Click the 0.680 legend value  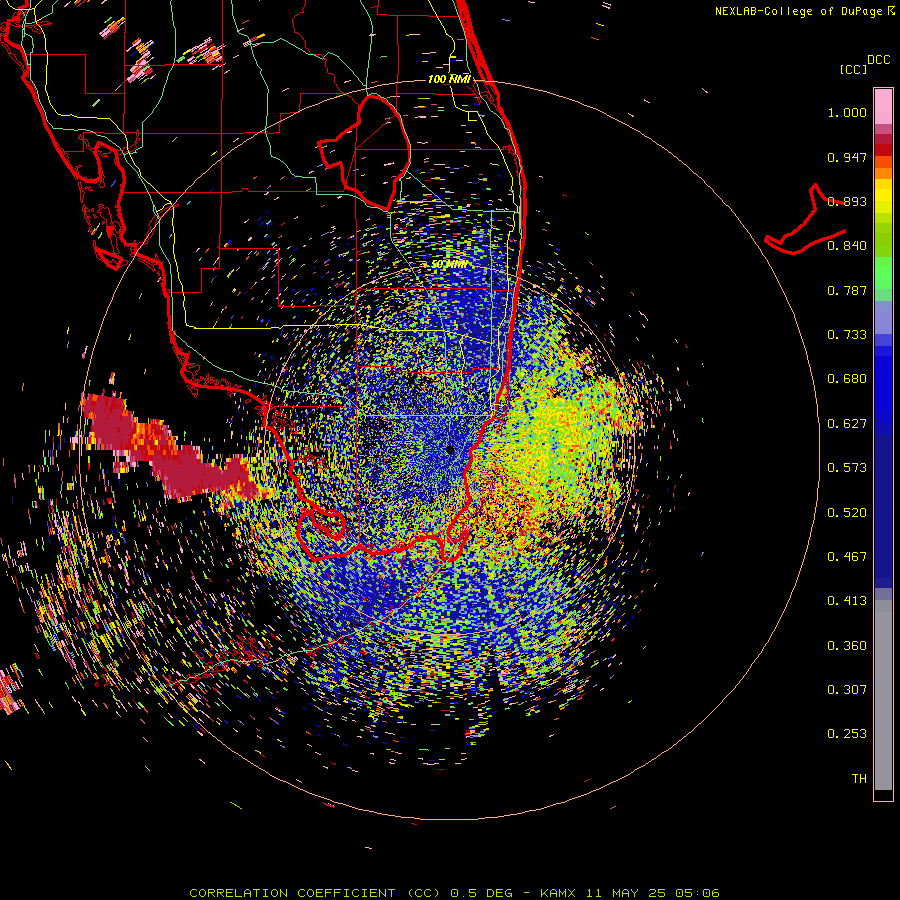tap(847, 379)
